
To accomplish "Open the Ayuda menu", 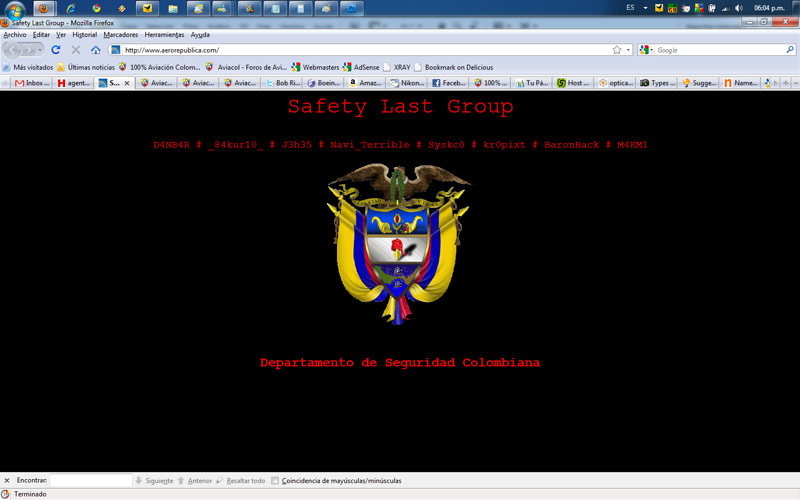I will [x=200, y=35].
